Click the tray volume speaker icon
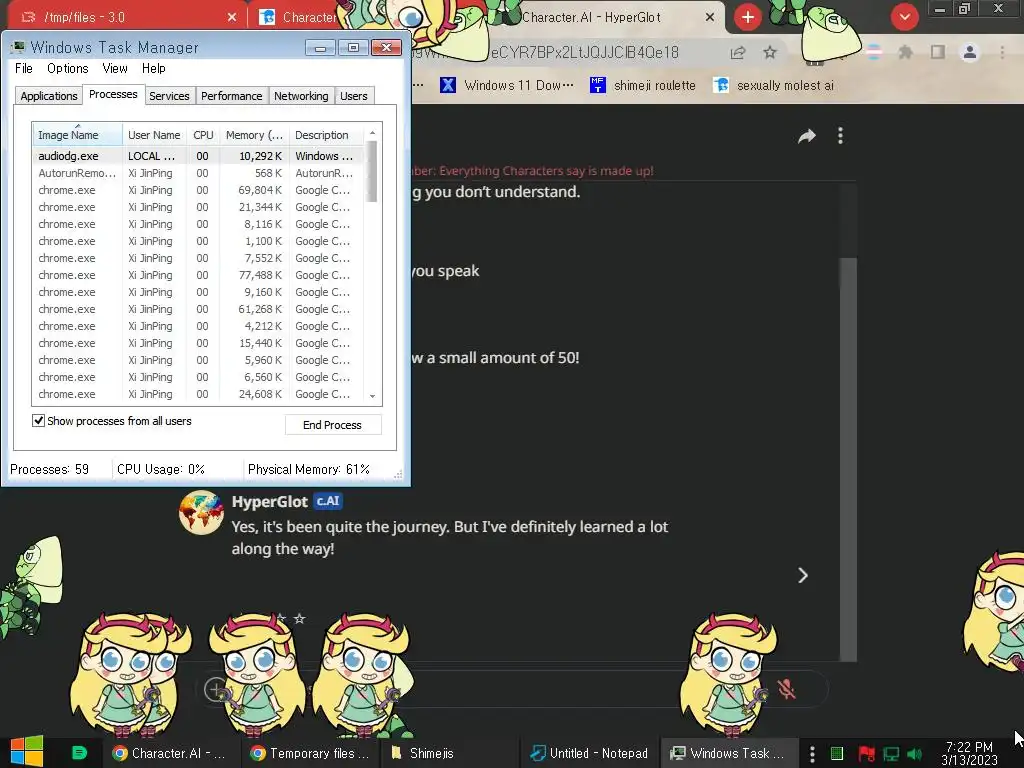 point(914,754)
